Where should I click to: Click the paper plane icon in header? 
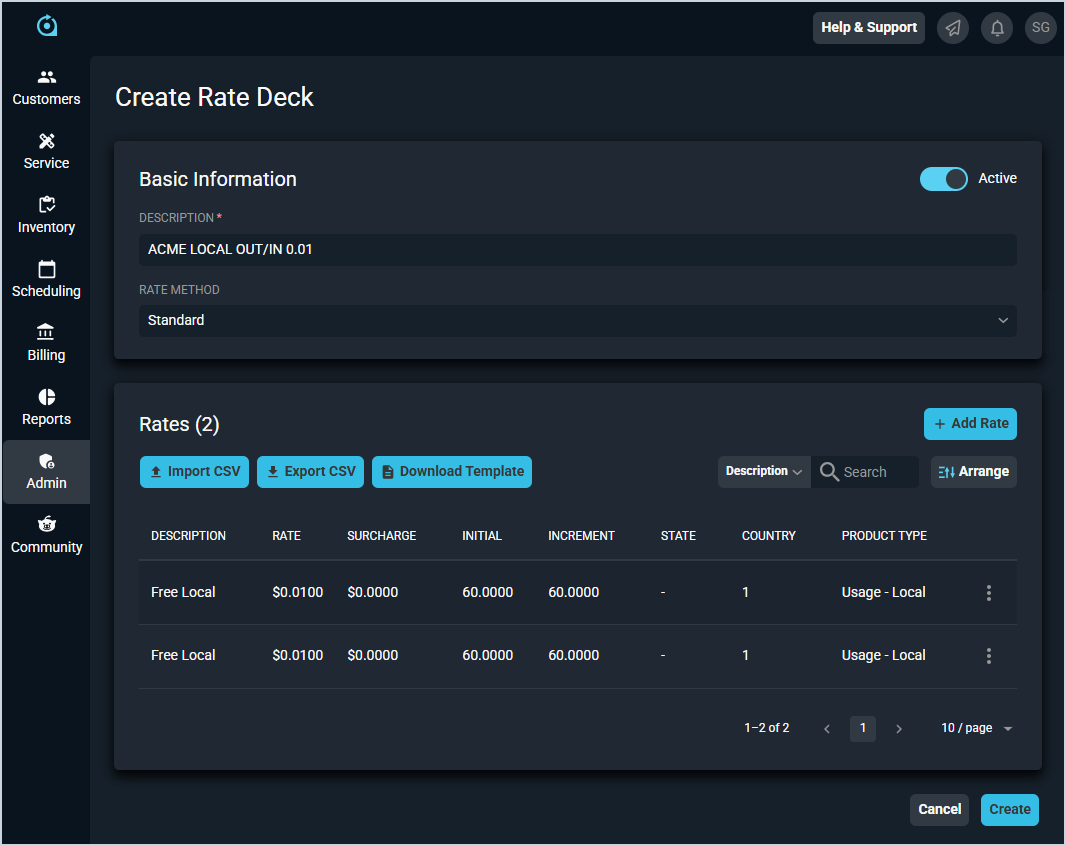pyautogui.click(x=953, y=28)
